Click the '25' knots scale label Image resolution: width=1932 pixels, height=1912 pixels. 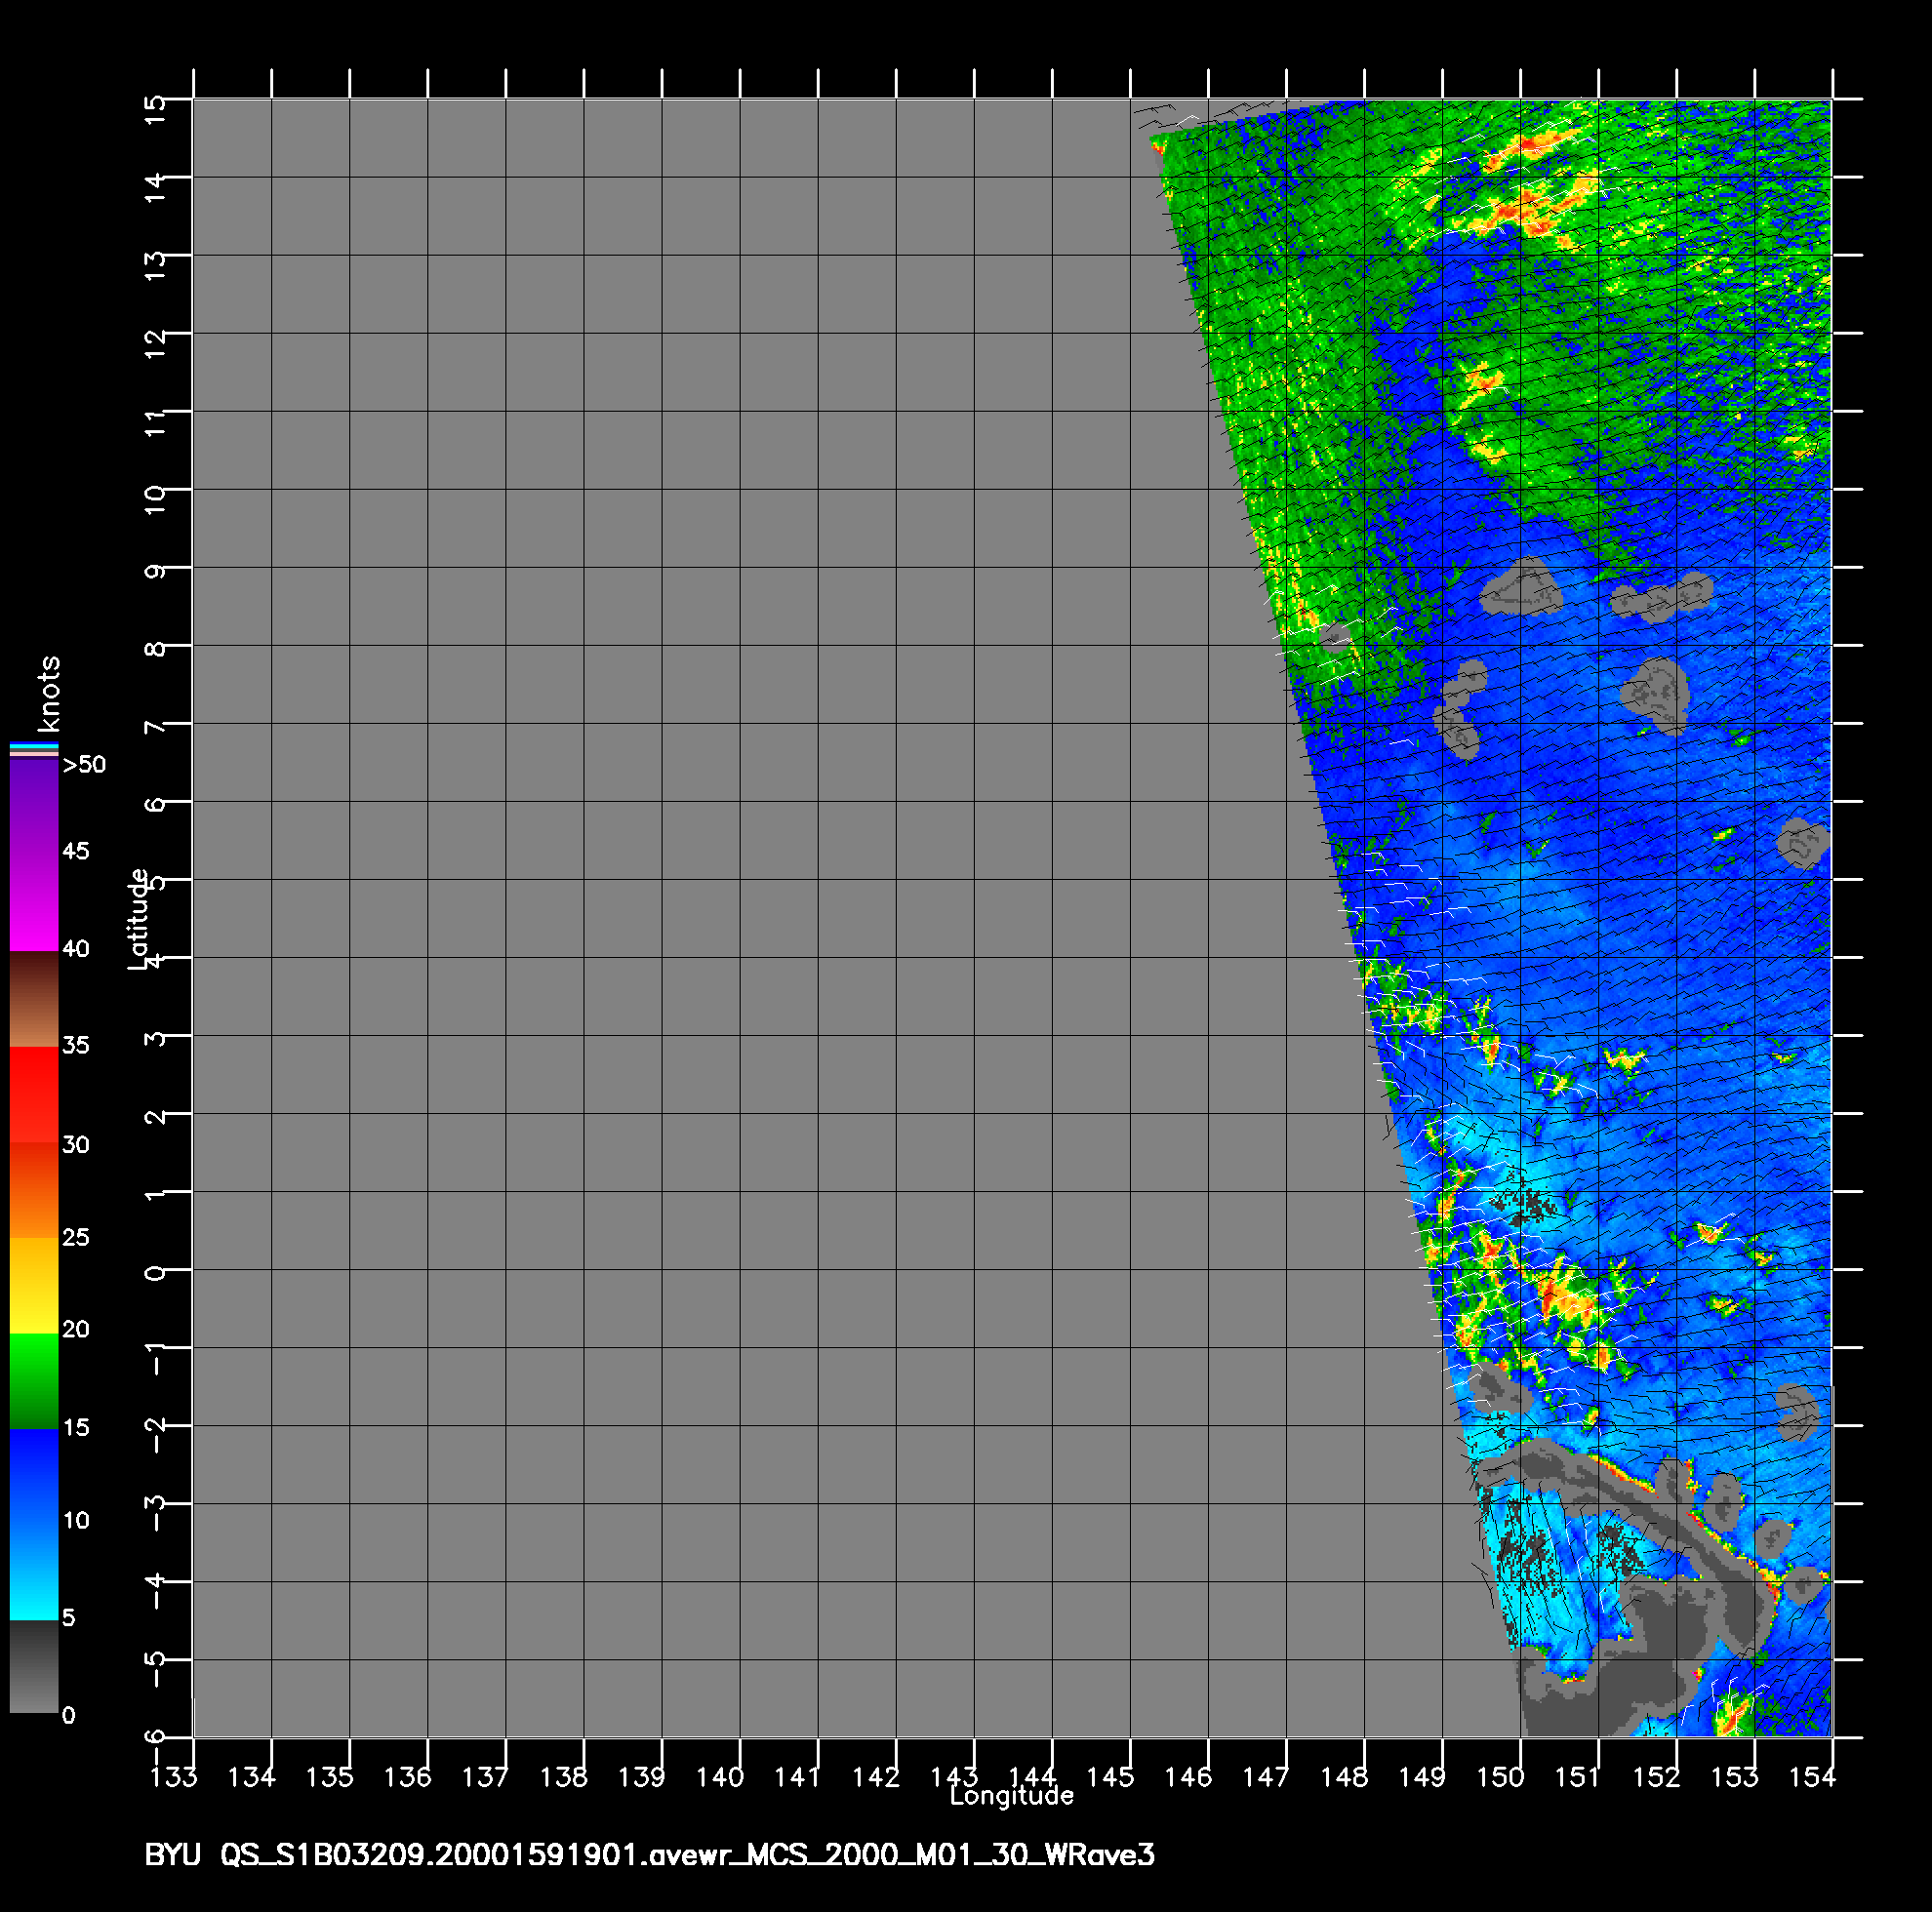[x=76, y=1237]
